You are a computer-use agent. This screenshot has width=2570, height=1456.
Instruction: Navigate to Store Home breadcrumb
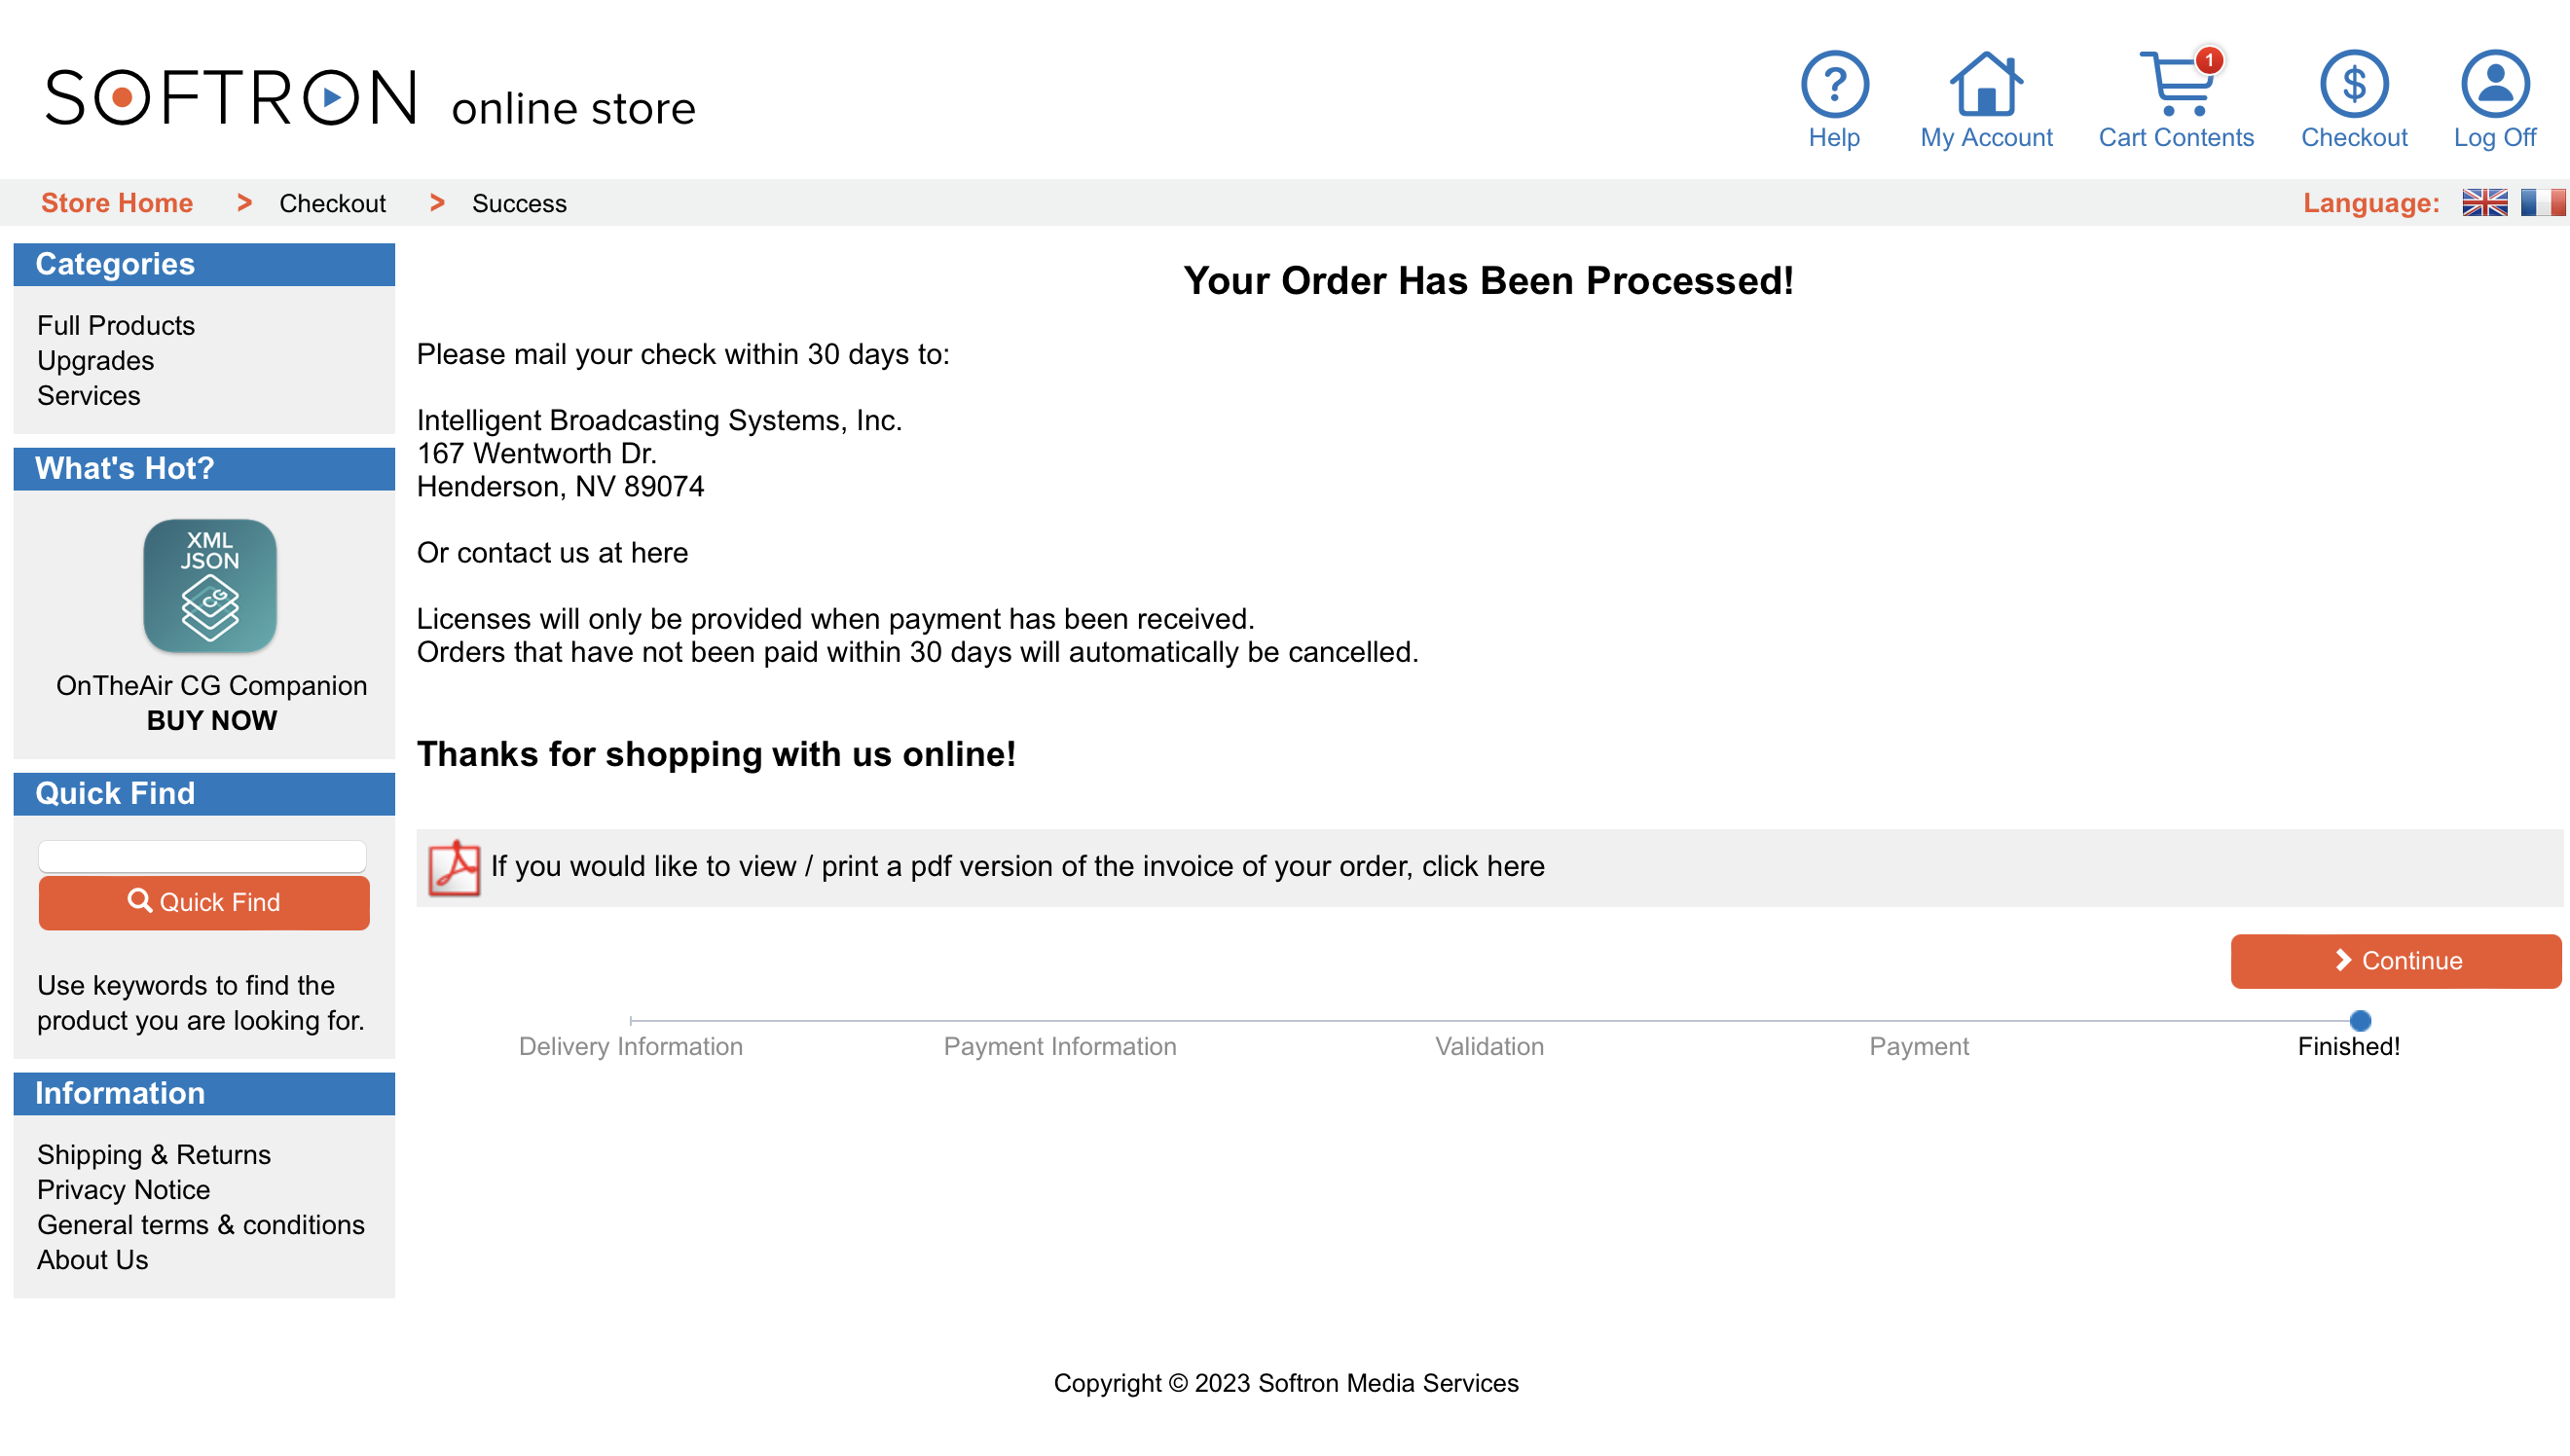117,203
